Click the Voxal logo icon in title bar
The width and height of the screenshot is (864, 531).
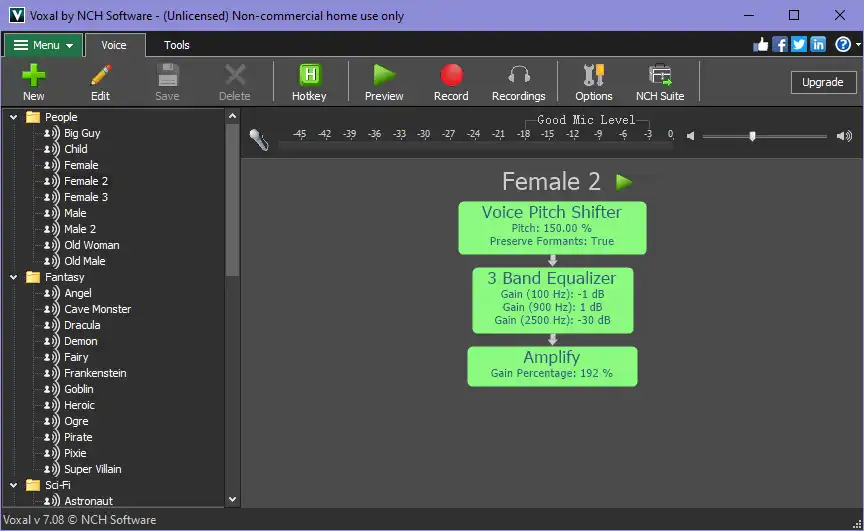(x=17, y=15)
